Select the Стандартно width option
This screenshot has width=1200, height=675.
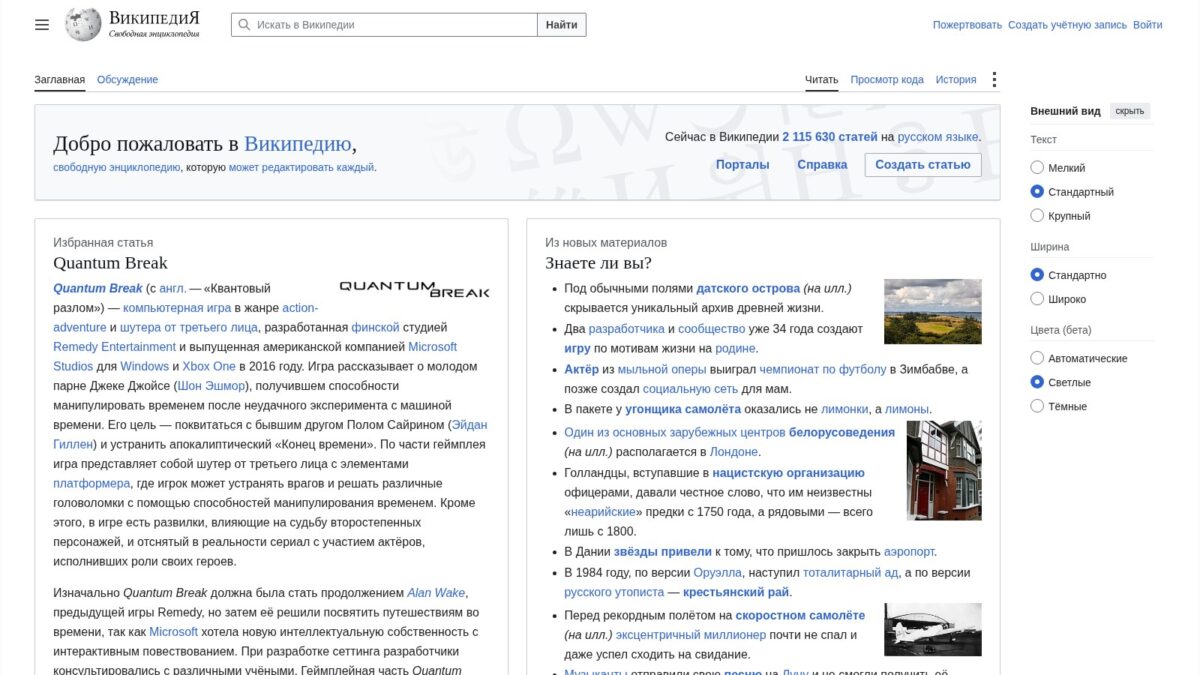coord(1037,275)
